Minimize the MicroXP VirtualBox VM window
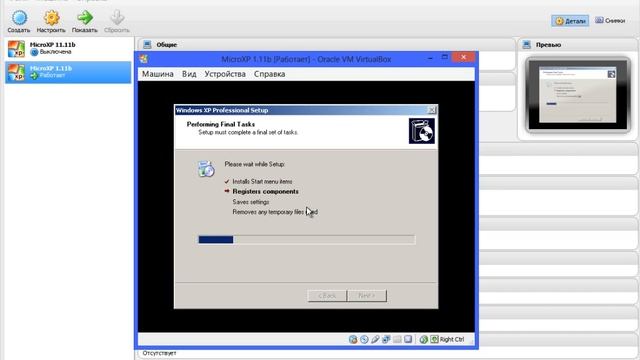This screenshot has height=360, width=640. (430, 58)
